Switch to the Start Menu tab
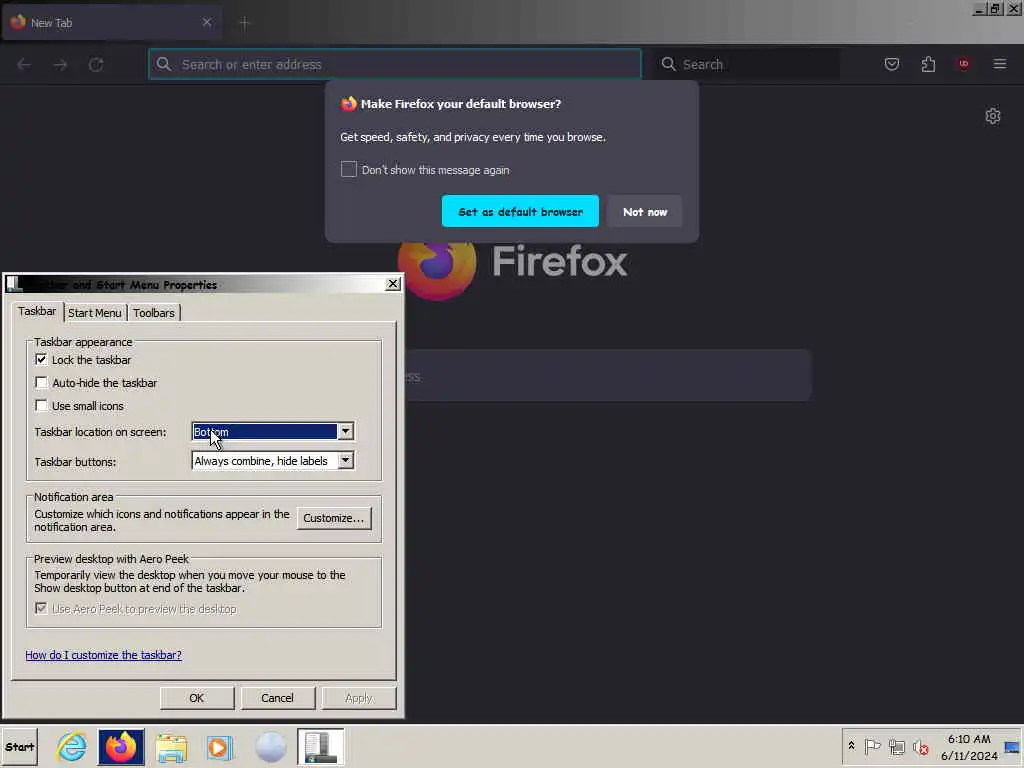 tap(95, 313)
